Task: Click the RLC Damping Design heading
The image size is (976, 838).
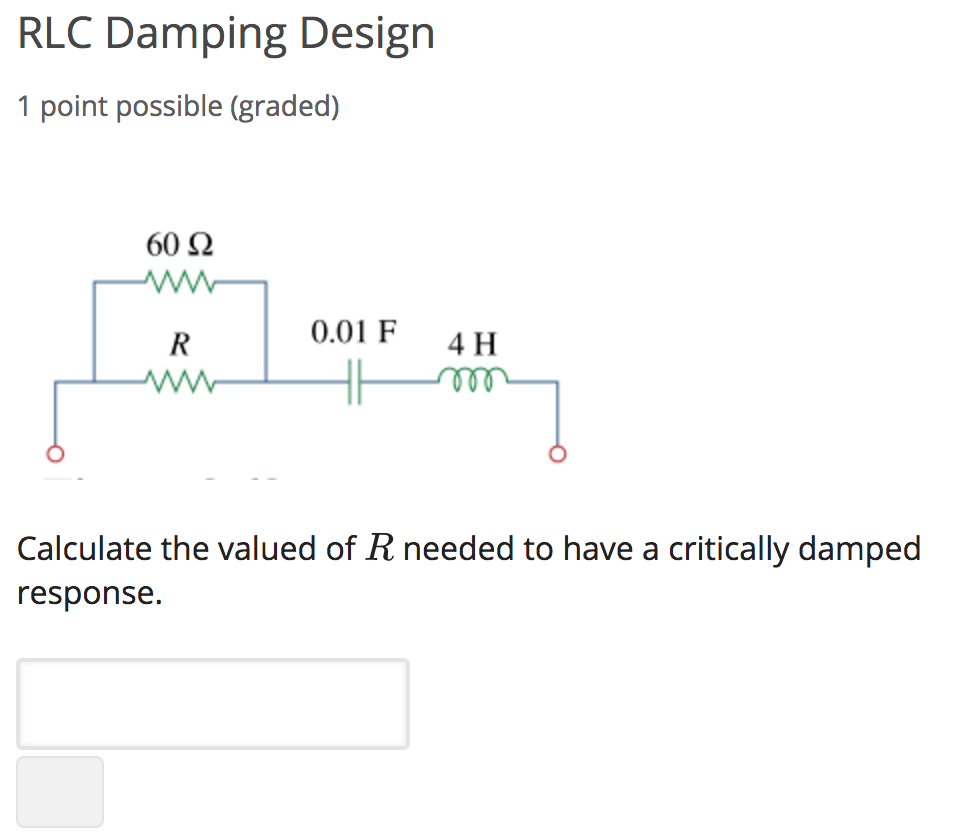Action: pos(226,33)
